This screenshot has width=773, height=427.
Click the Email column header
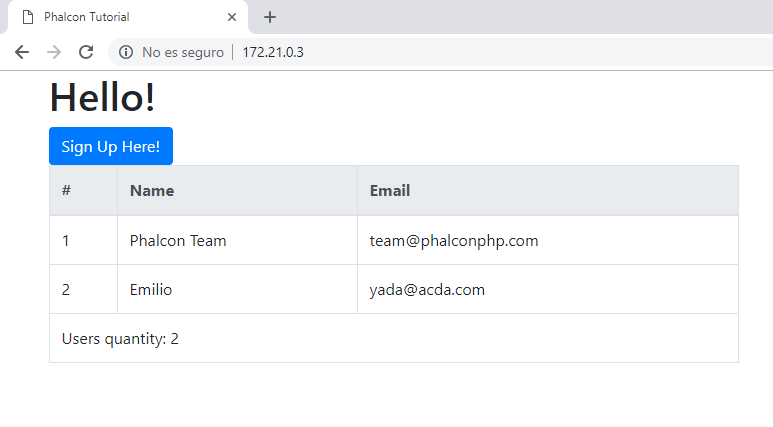pyautogui.click(x=390, y=191)
